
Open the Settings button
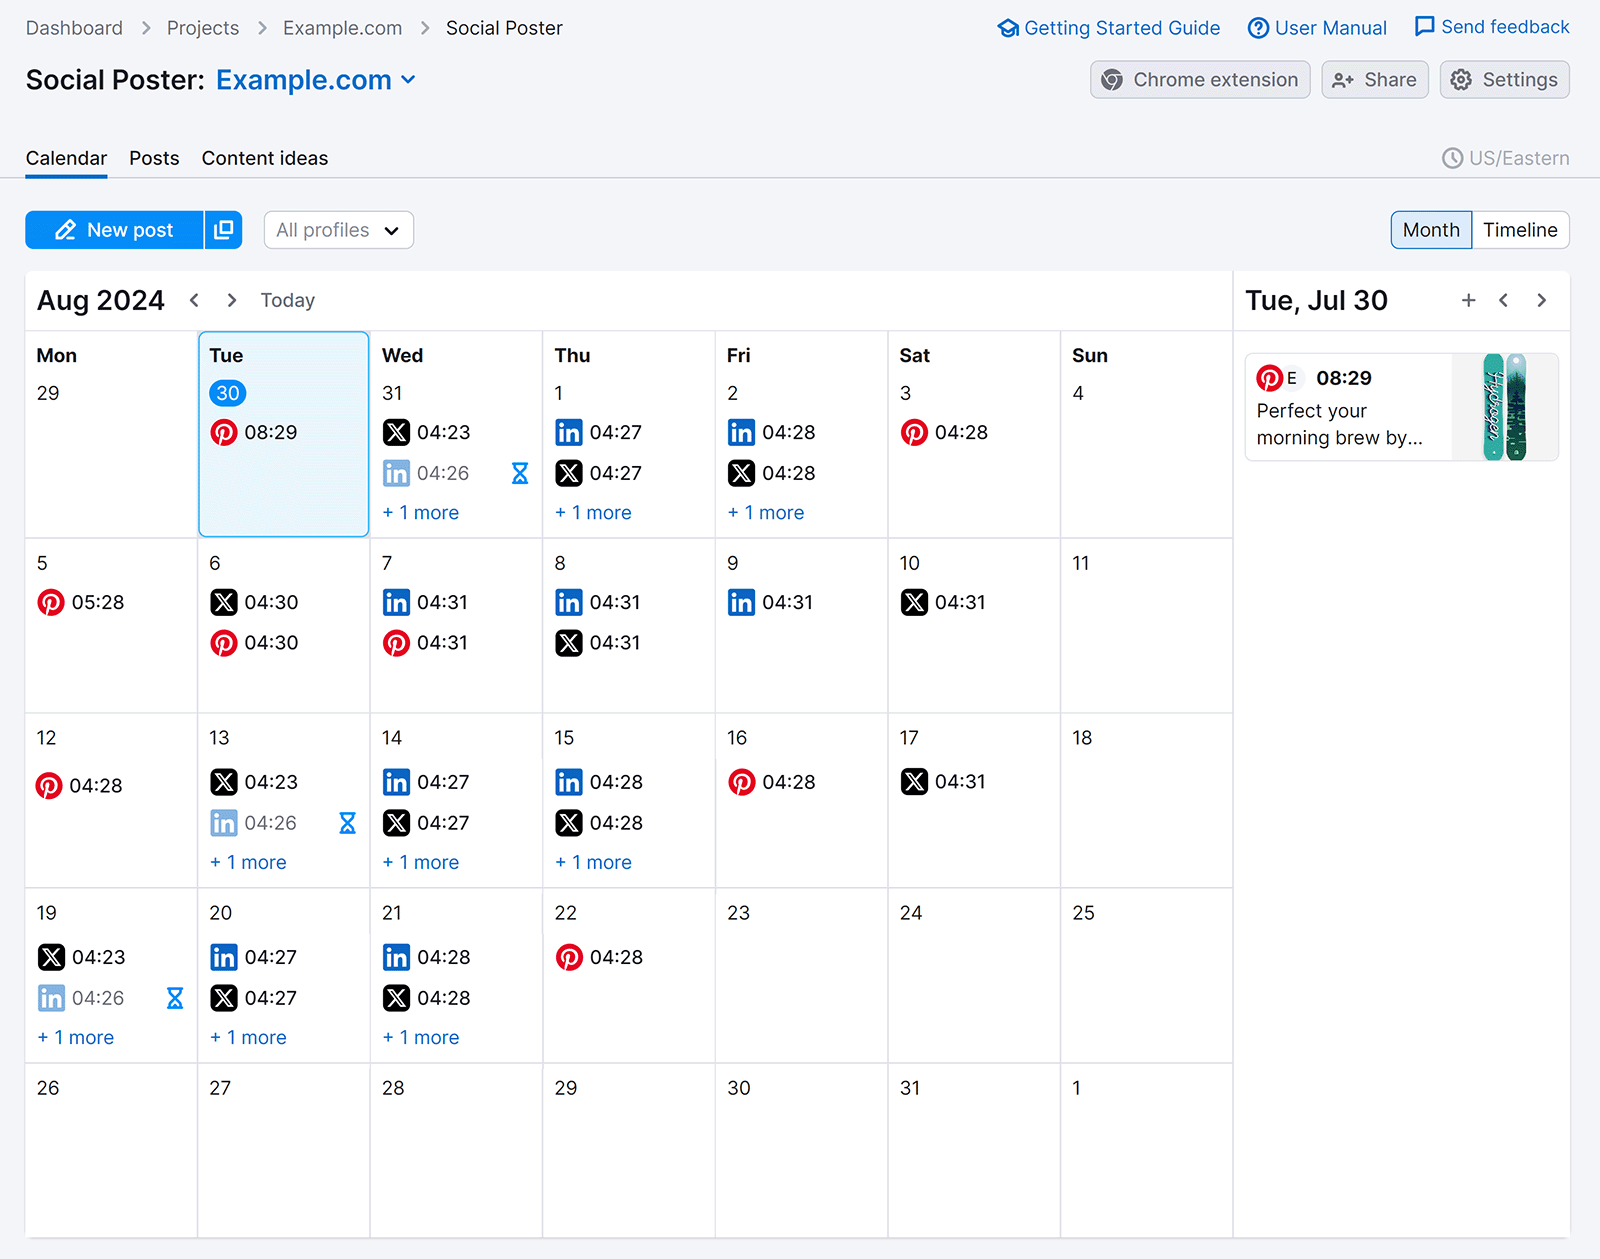click(x=1504, y=80)
